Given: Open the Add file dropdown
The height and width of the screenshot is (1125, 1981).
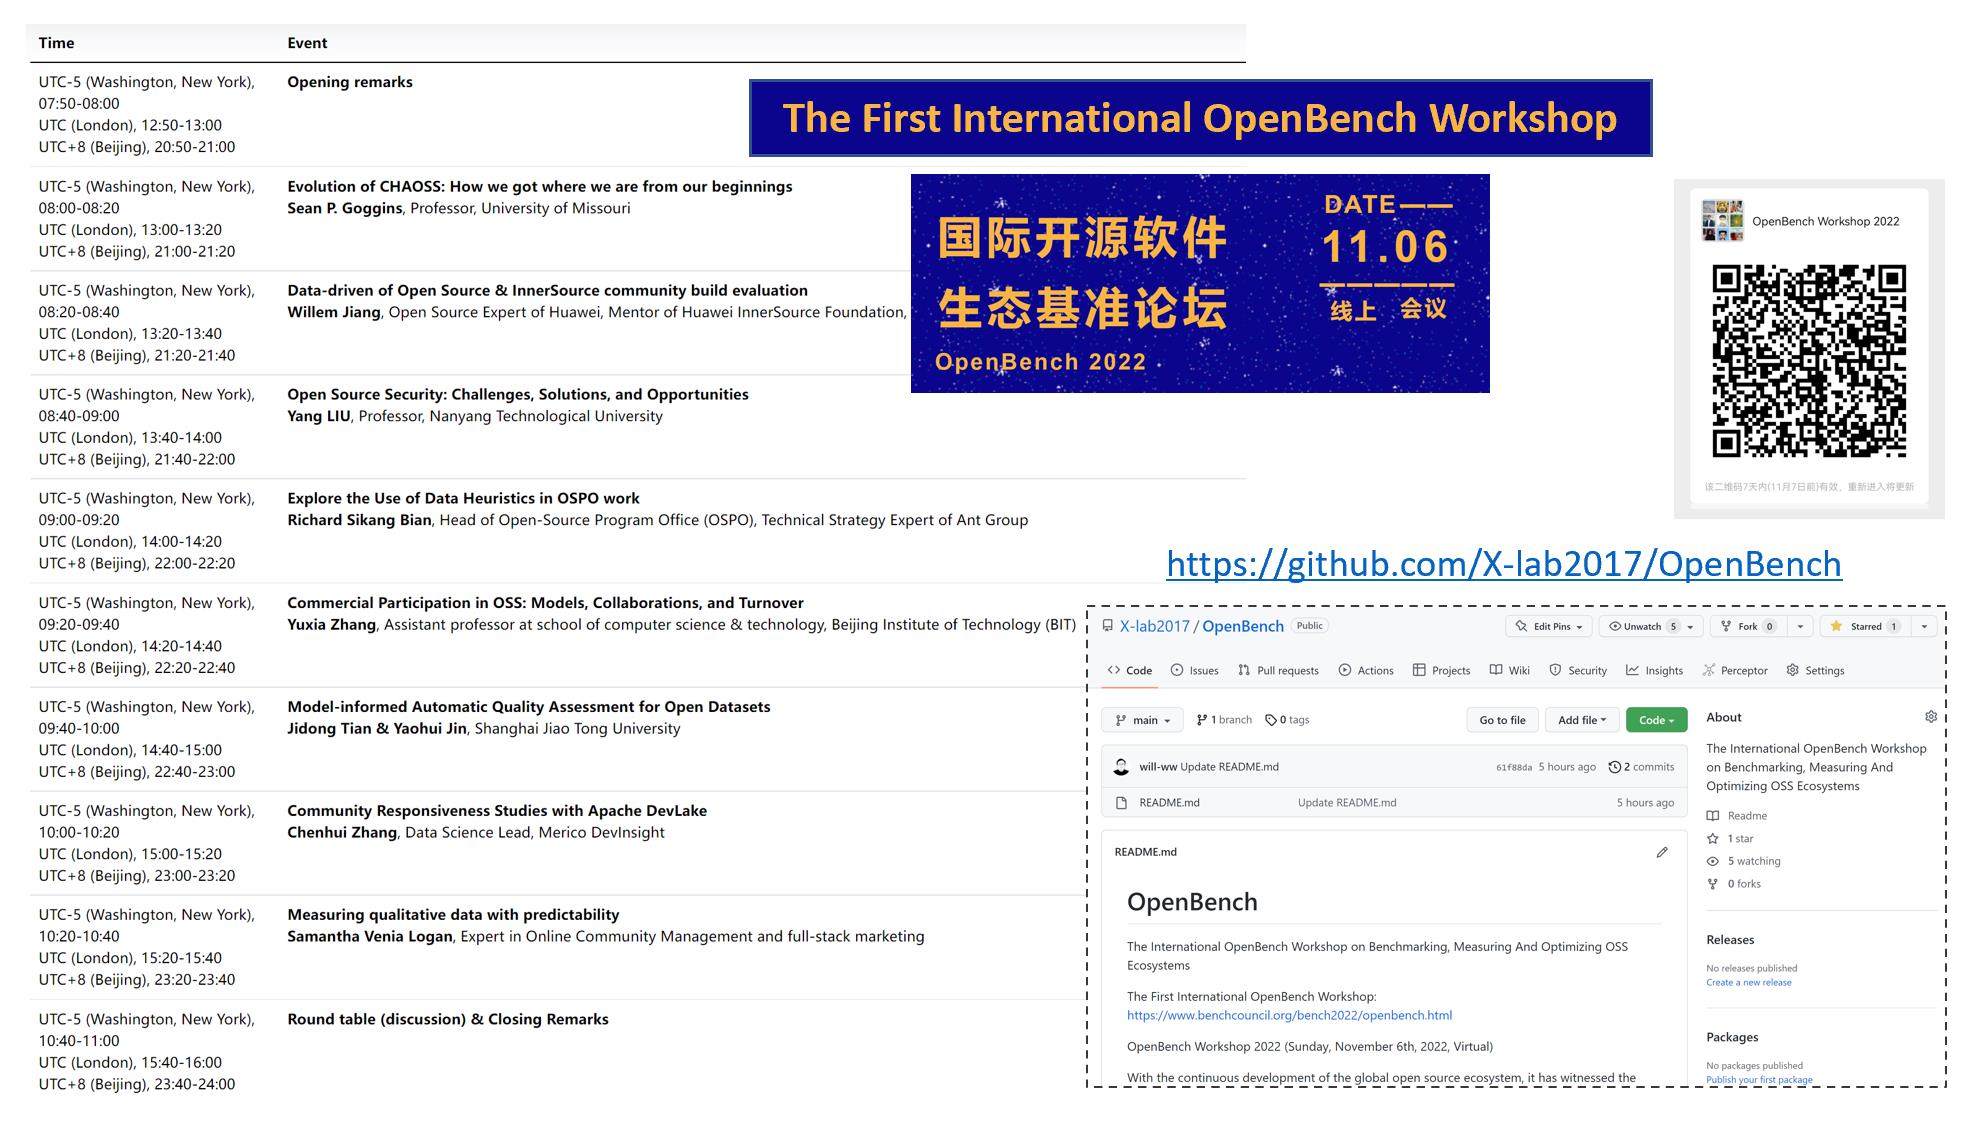Looking at the screenshot, I should [x=1582, y=720].
